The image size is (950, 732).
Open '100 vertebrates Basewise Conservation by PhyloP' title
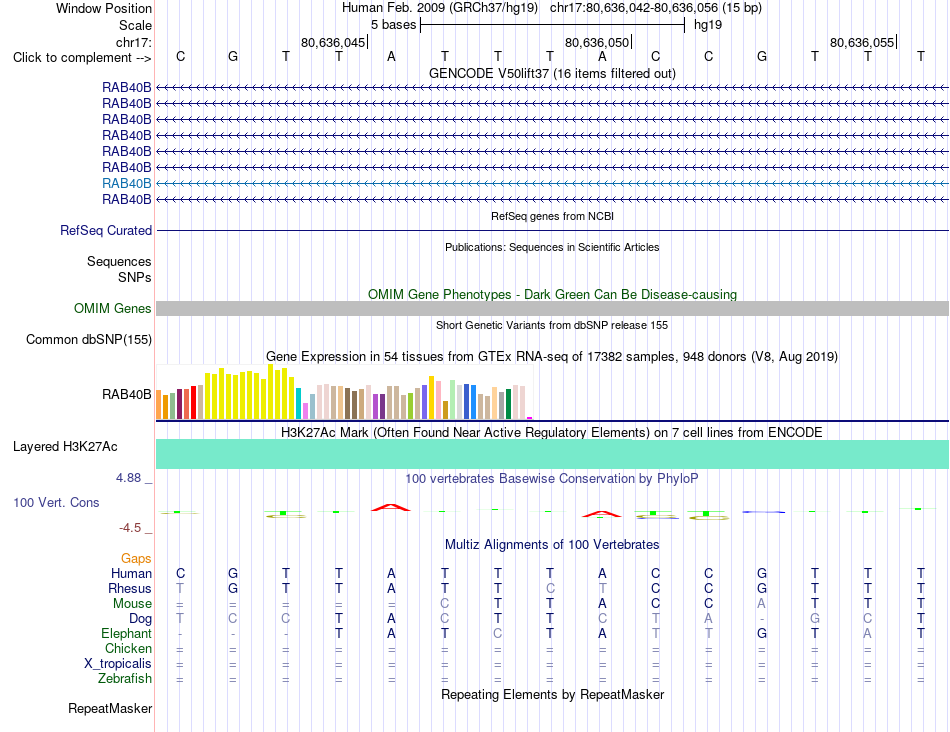pos(552,479)
